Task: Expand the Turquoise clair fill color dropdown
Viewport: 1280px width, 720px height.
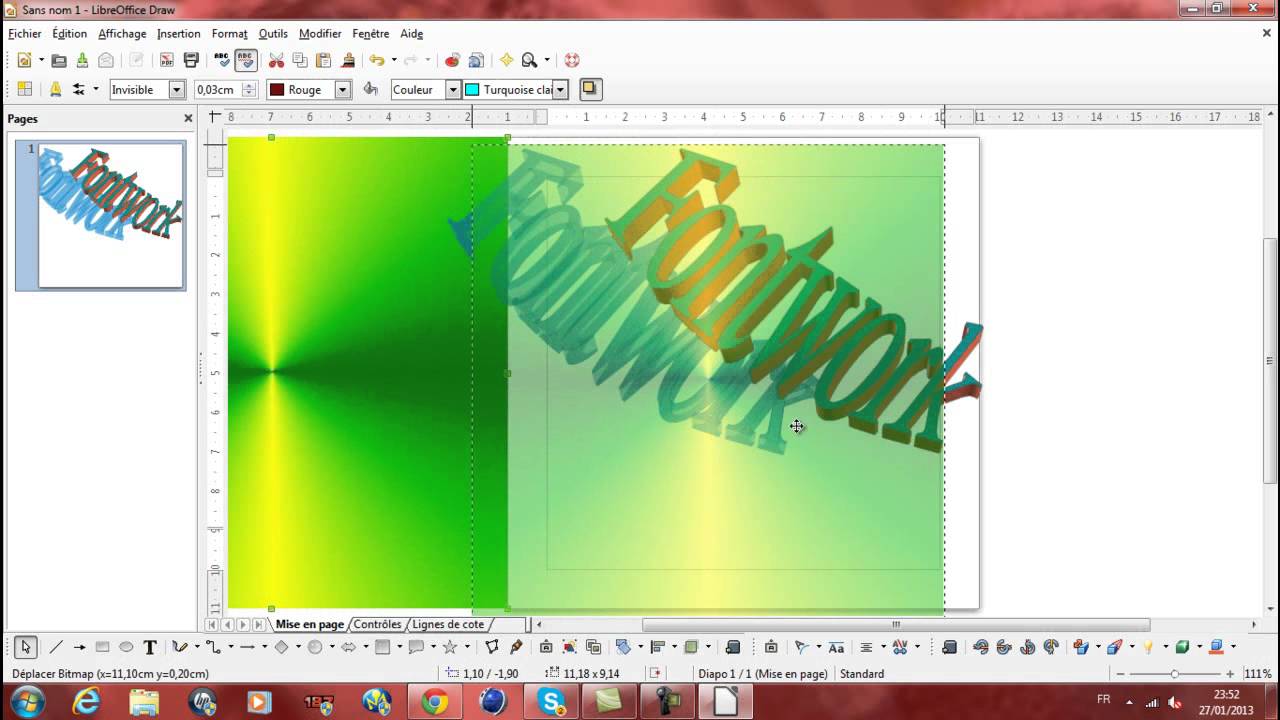Action: pos(561,89)
